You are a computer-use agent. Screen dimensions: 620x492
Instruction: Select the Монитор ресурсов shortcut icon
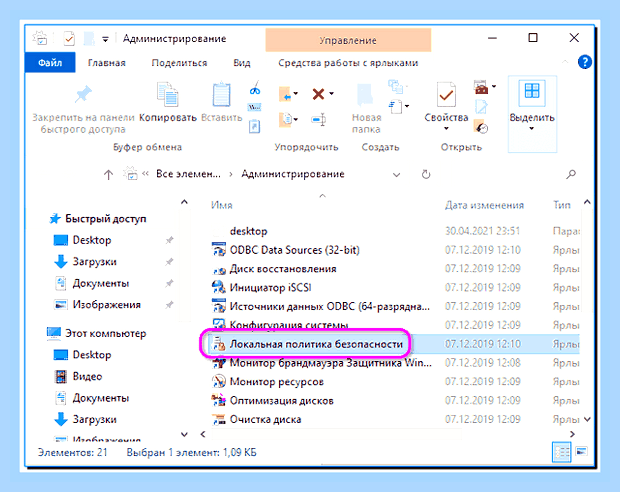click(x=219, y=382)
